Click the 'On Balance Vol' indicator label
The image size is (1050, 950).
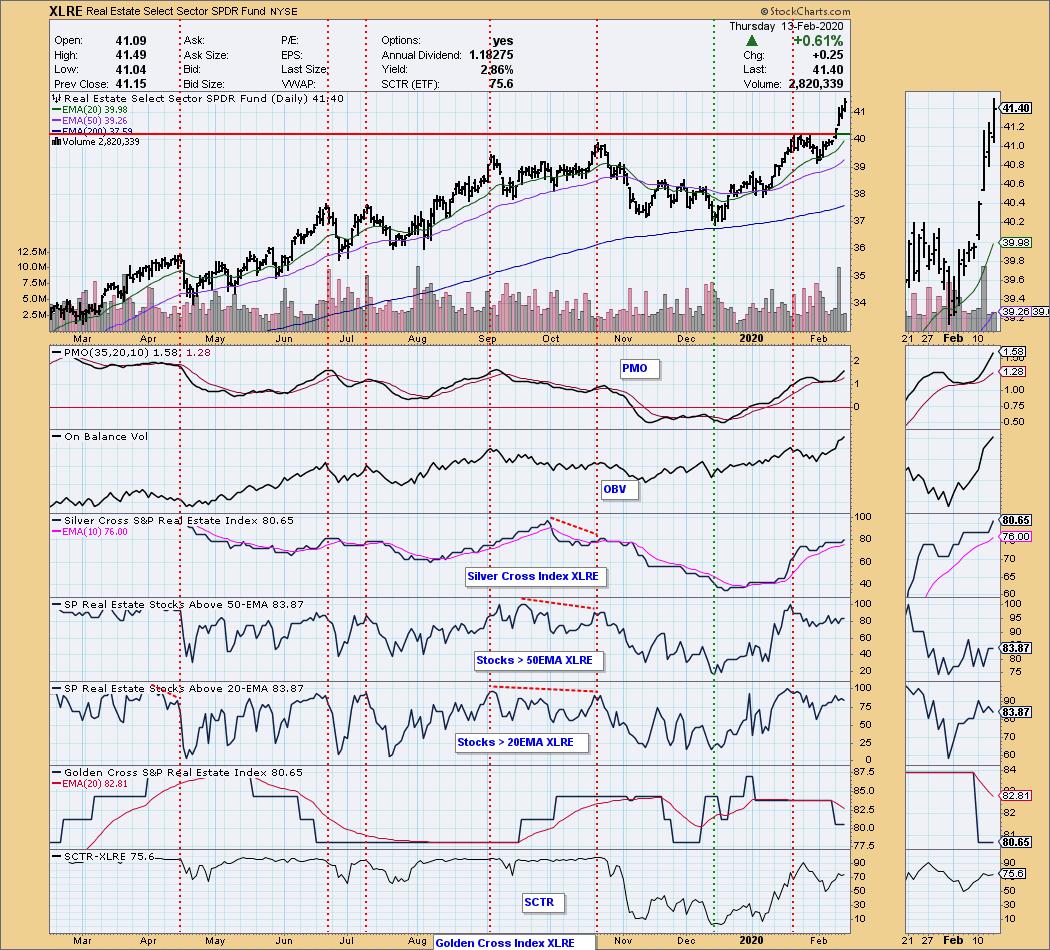click(x=100, y=437)
